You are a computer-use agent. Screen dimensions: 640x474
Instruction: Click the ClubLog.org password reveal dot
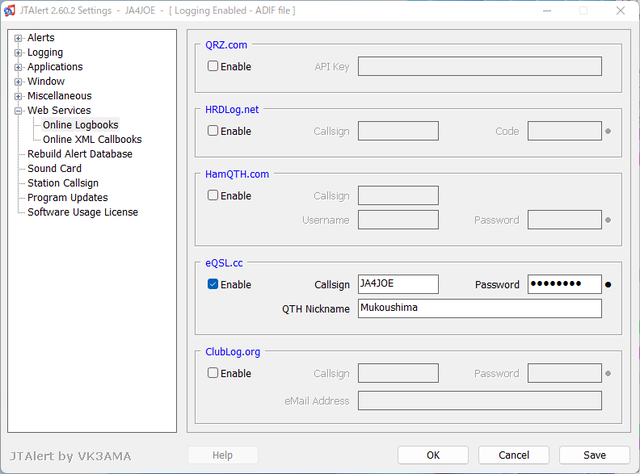click(x=608, y=373)
